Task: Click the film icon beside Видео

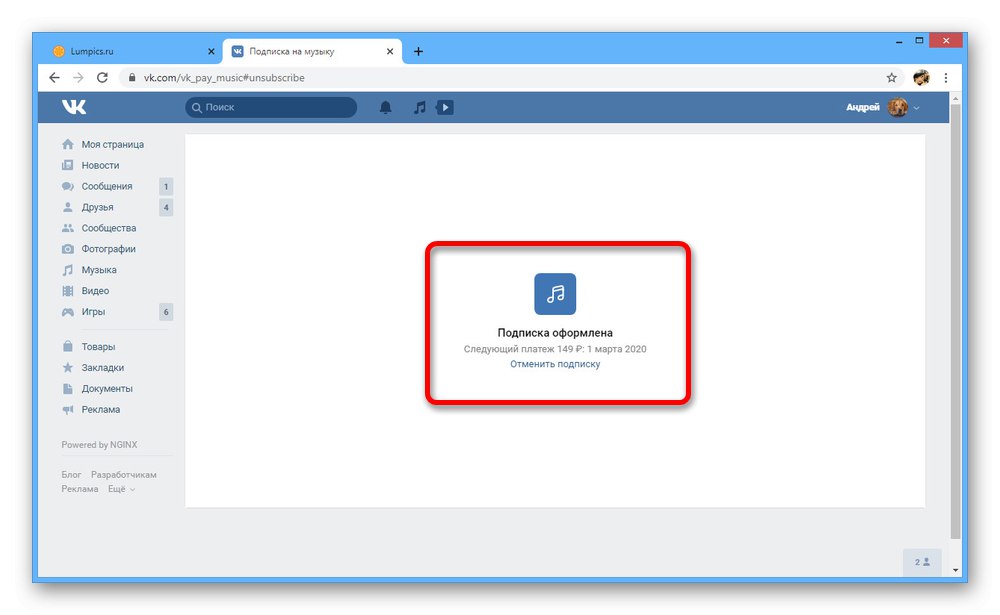Action: (68, 291)
